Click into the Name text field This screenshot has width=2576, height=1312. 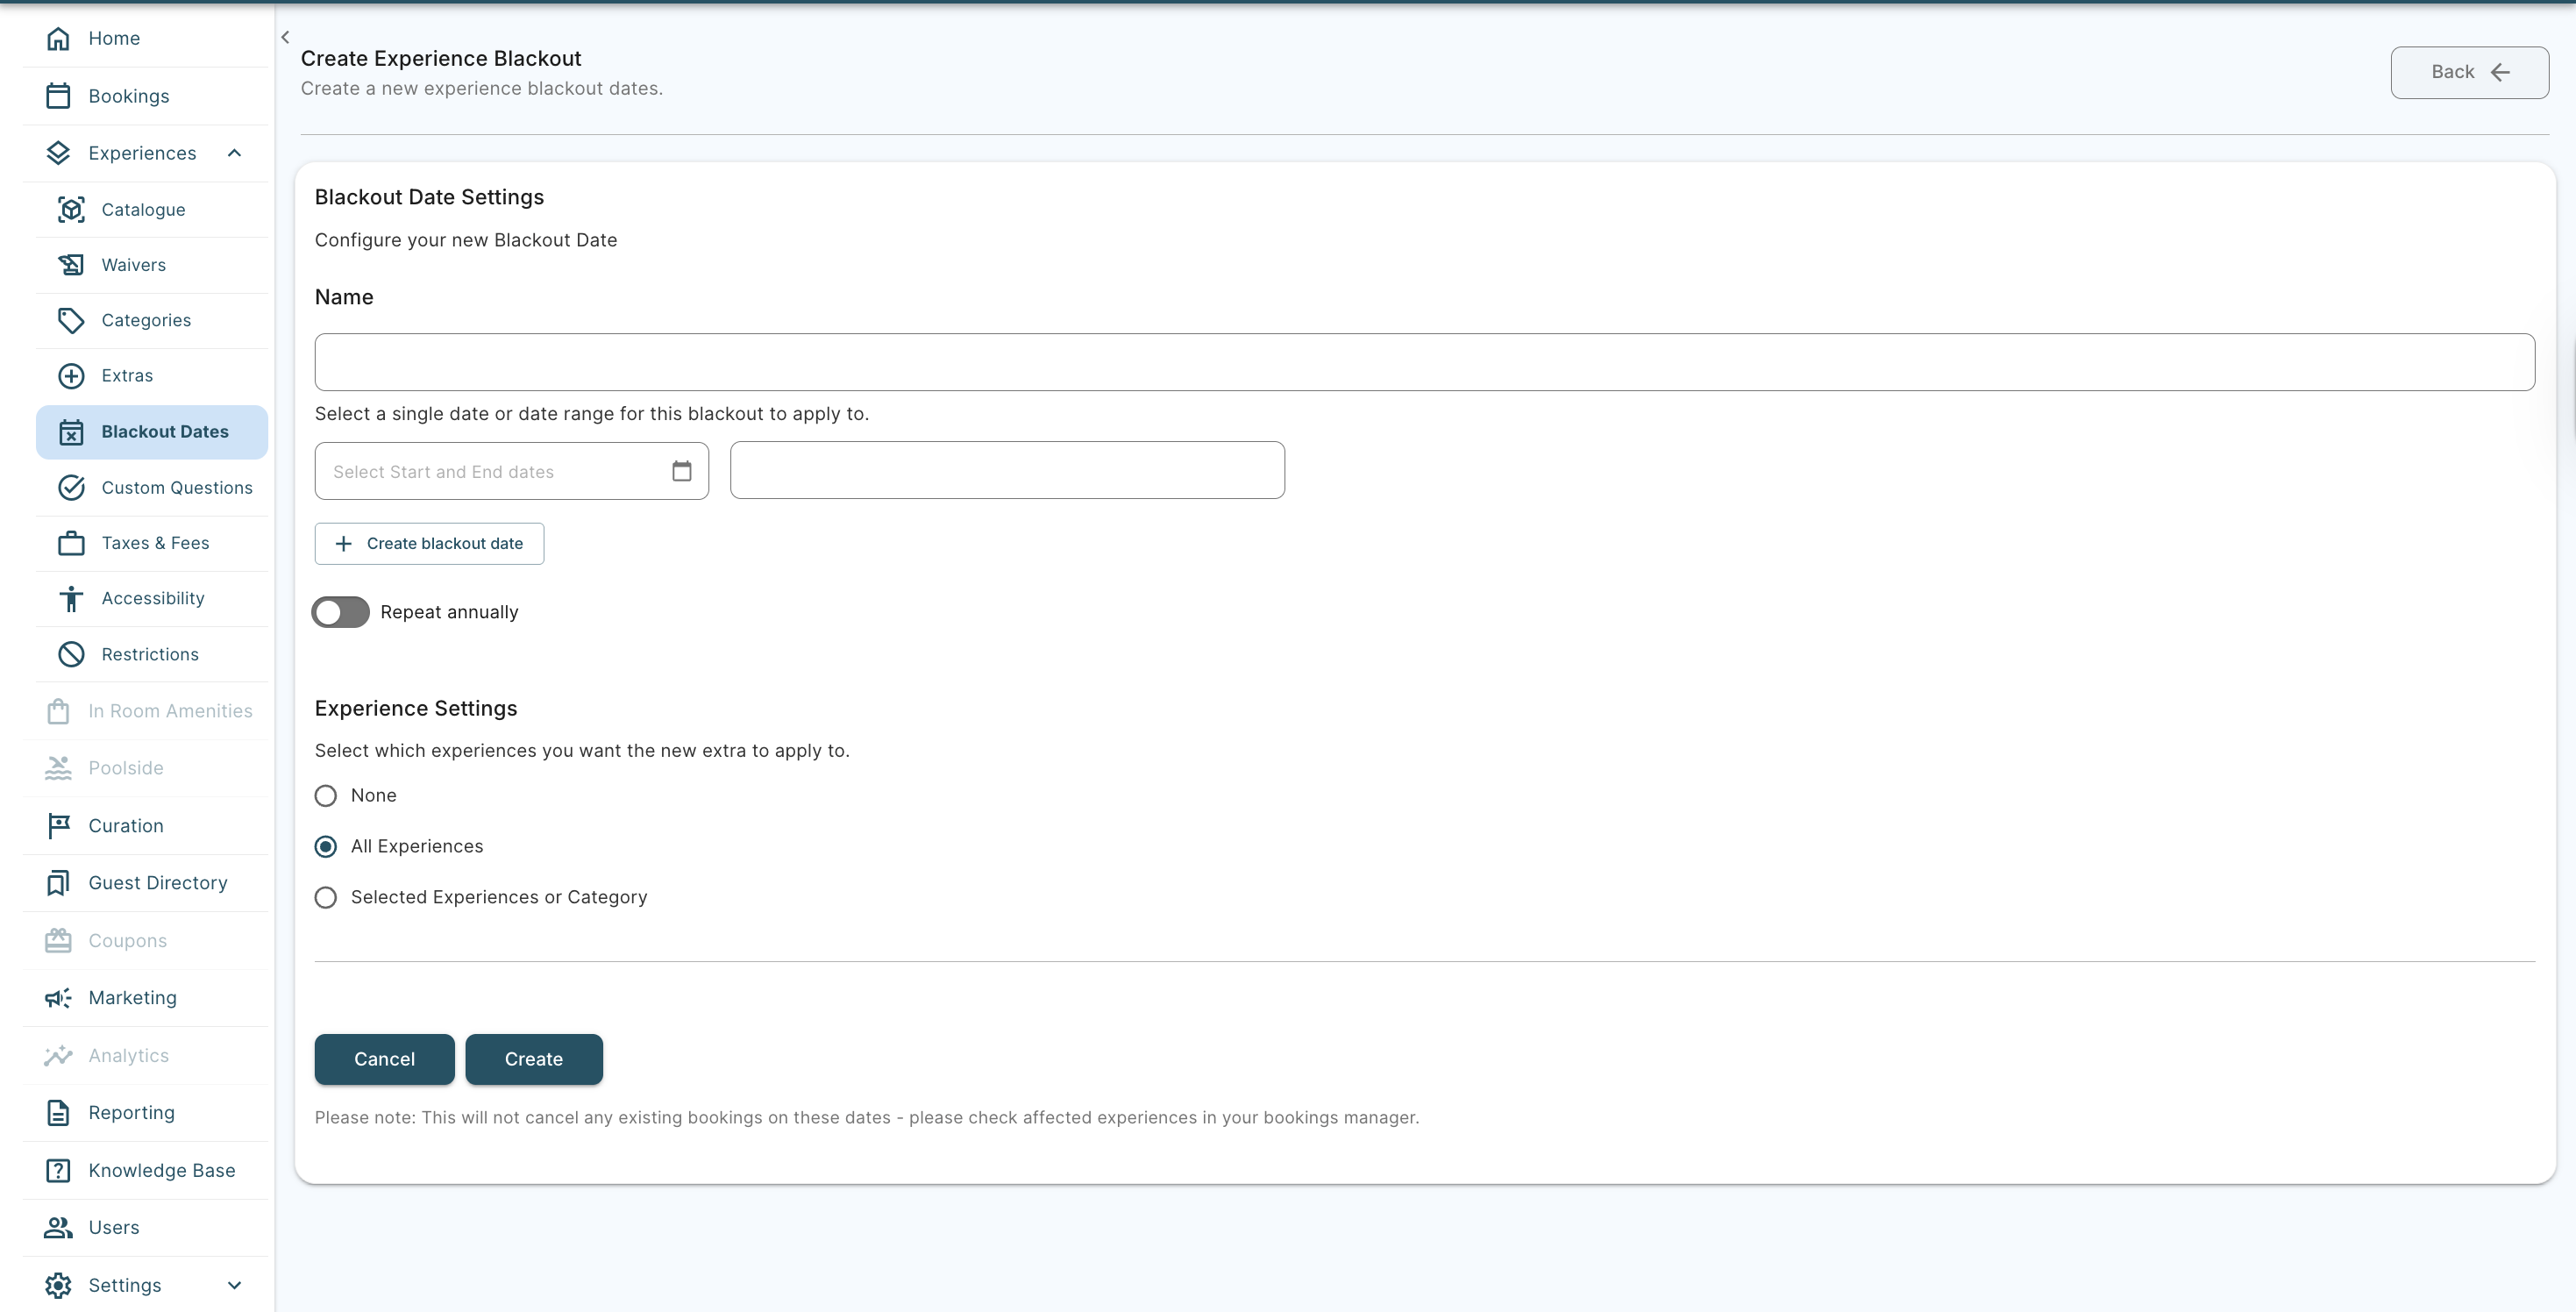point(1424,362)
